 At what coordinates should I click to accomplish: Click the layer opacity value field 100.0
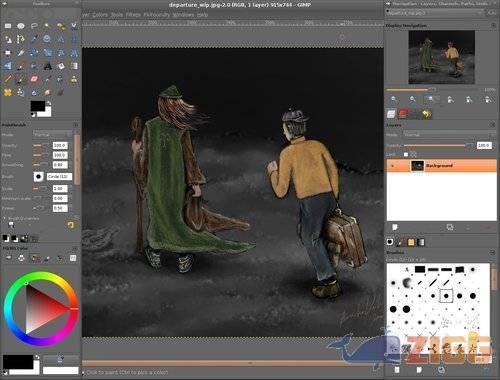coord(484,145)
